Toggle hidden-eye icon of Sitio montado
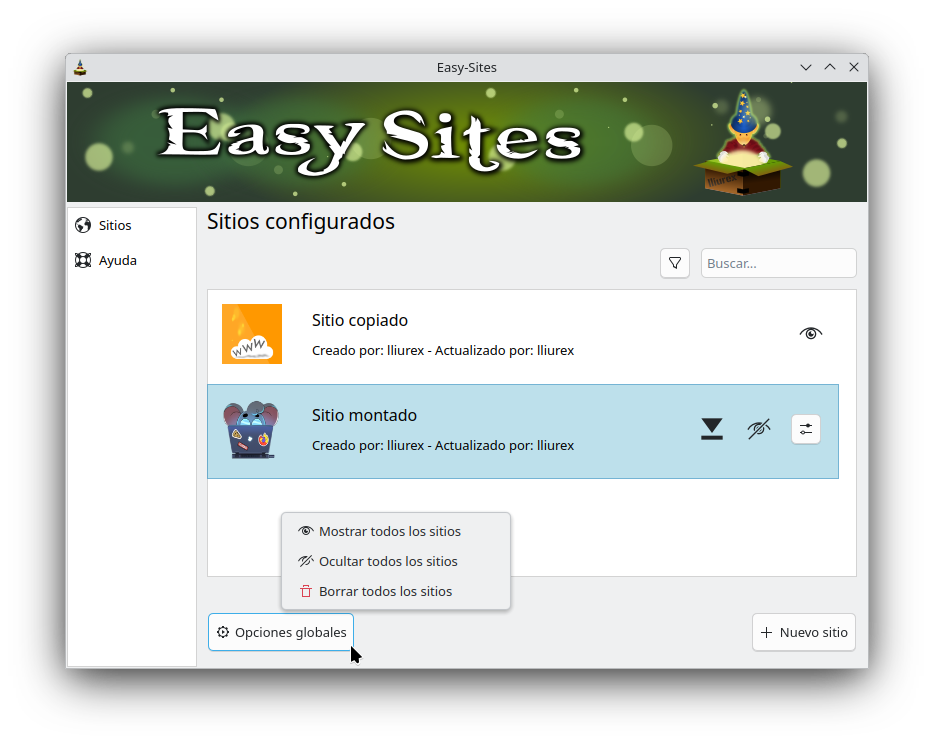The width and height of the screenshot is (934, 746). tap(759, 429)
